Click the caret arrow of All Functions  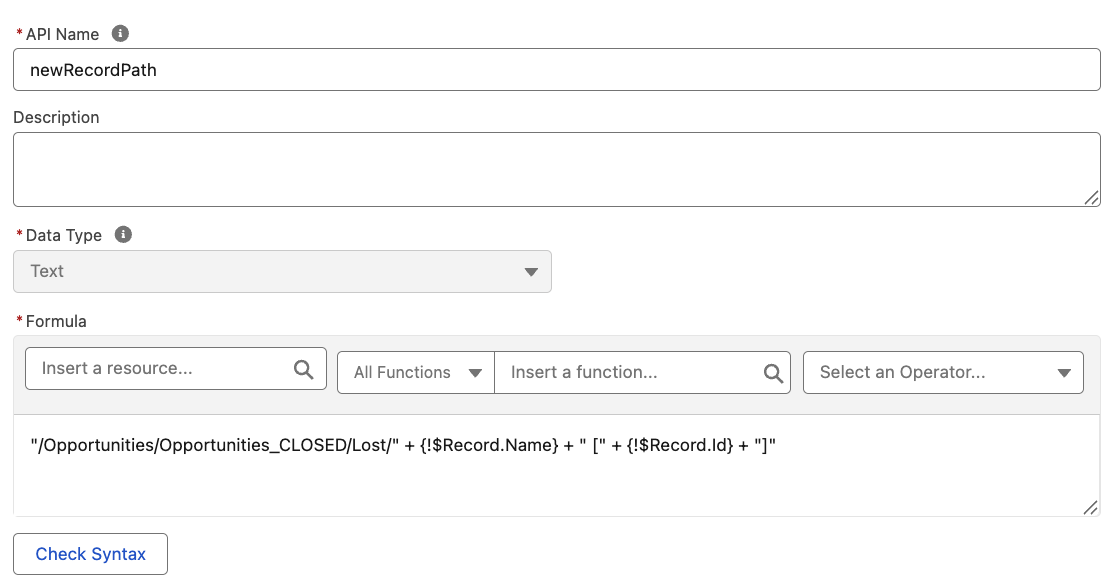coord(476,373)
